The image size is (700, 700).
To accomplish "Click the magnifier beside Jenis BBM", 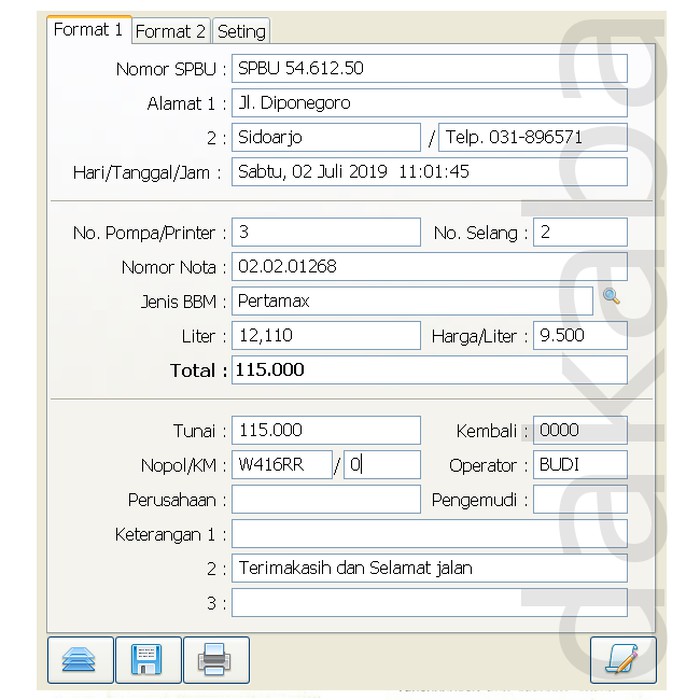I will 611,297.
